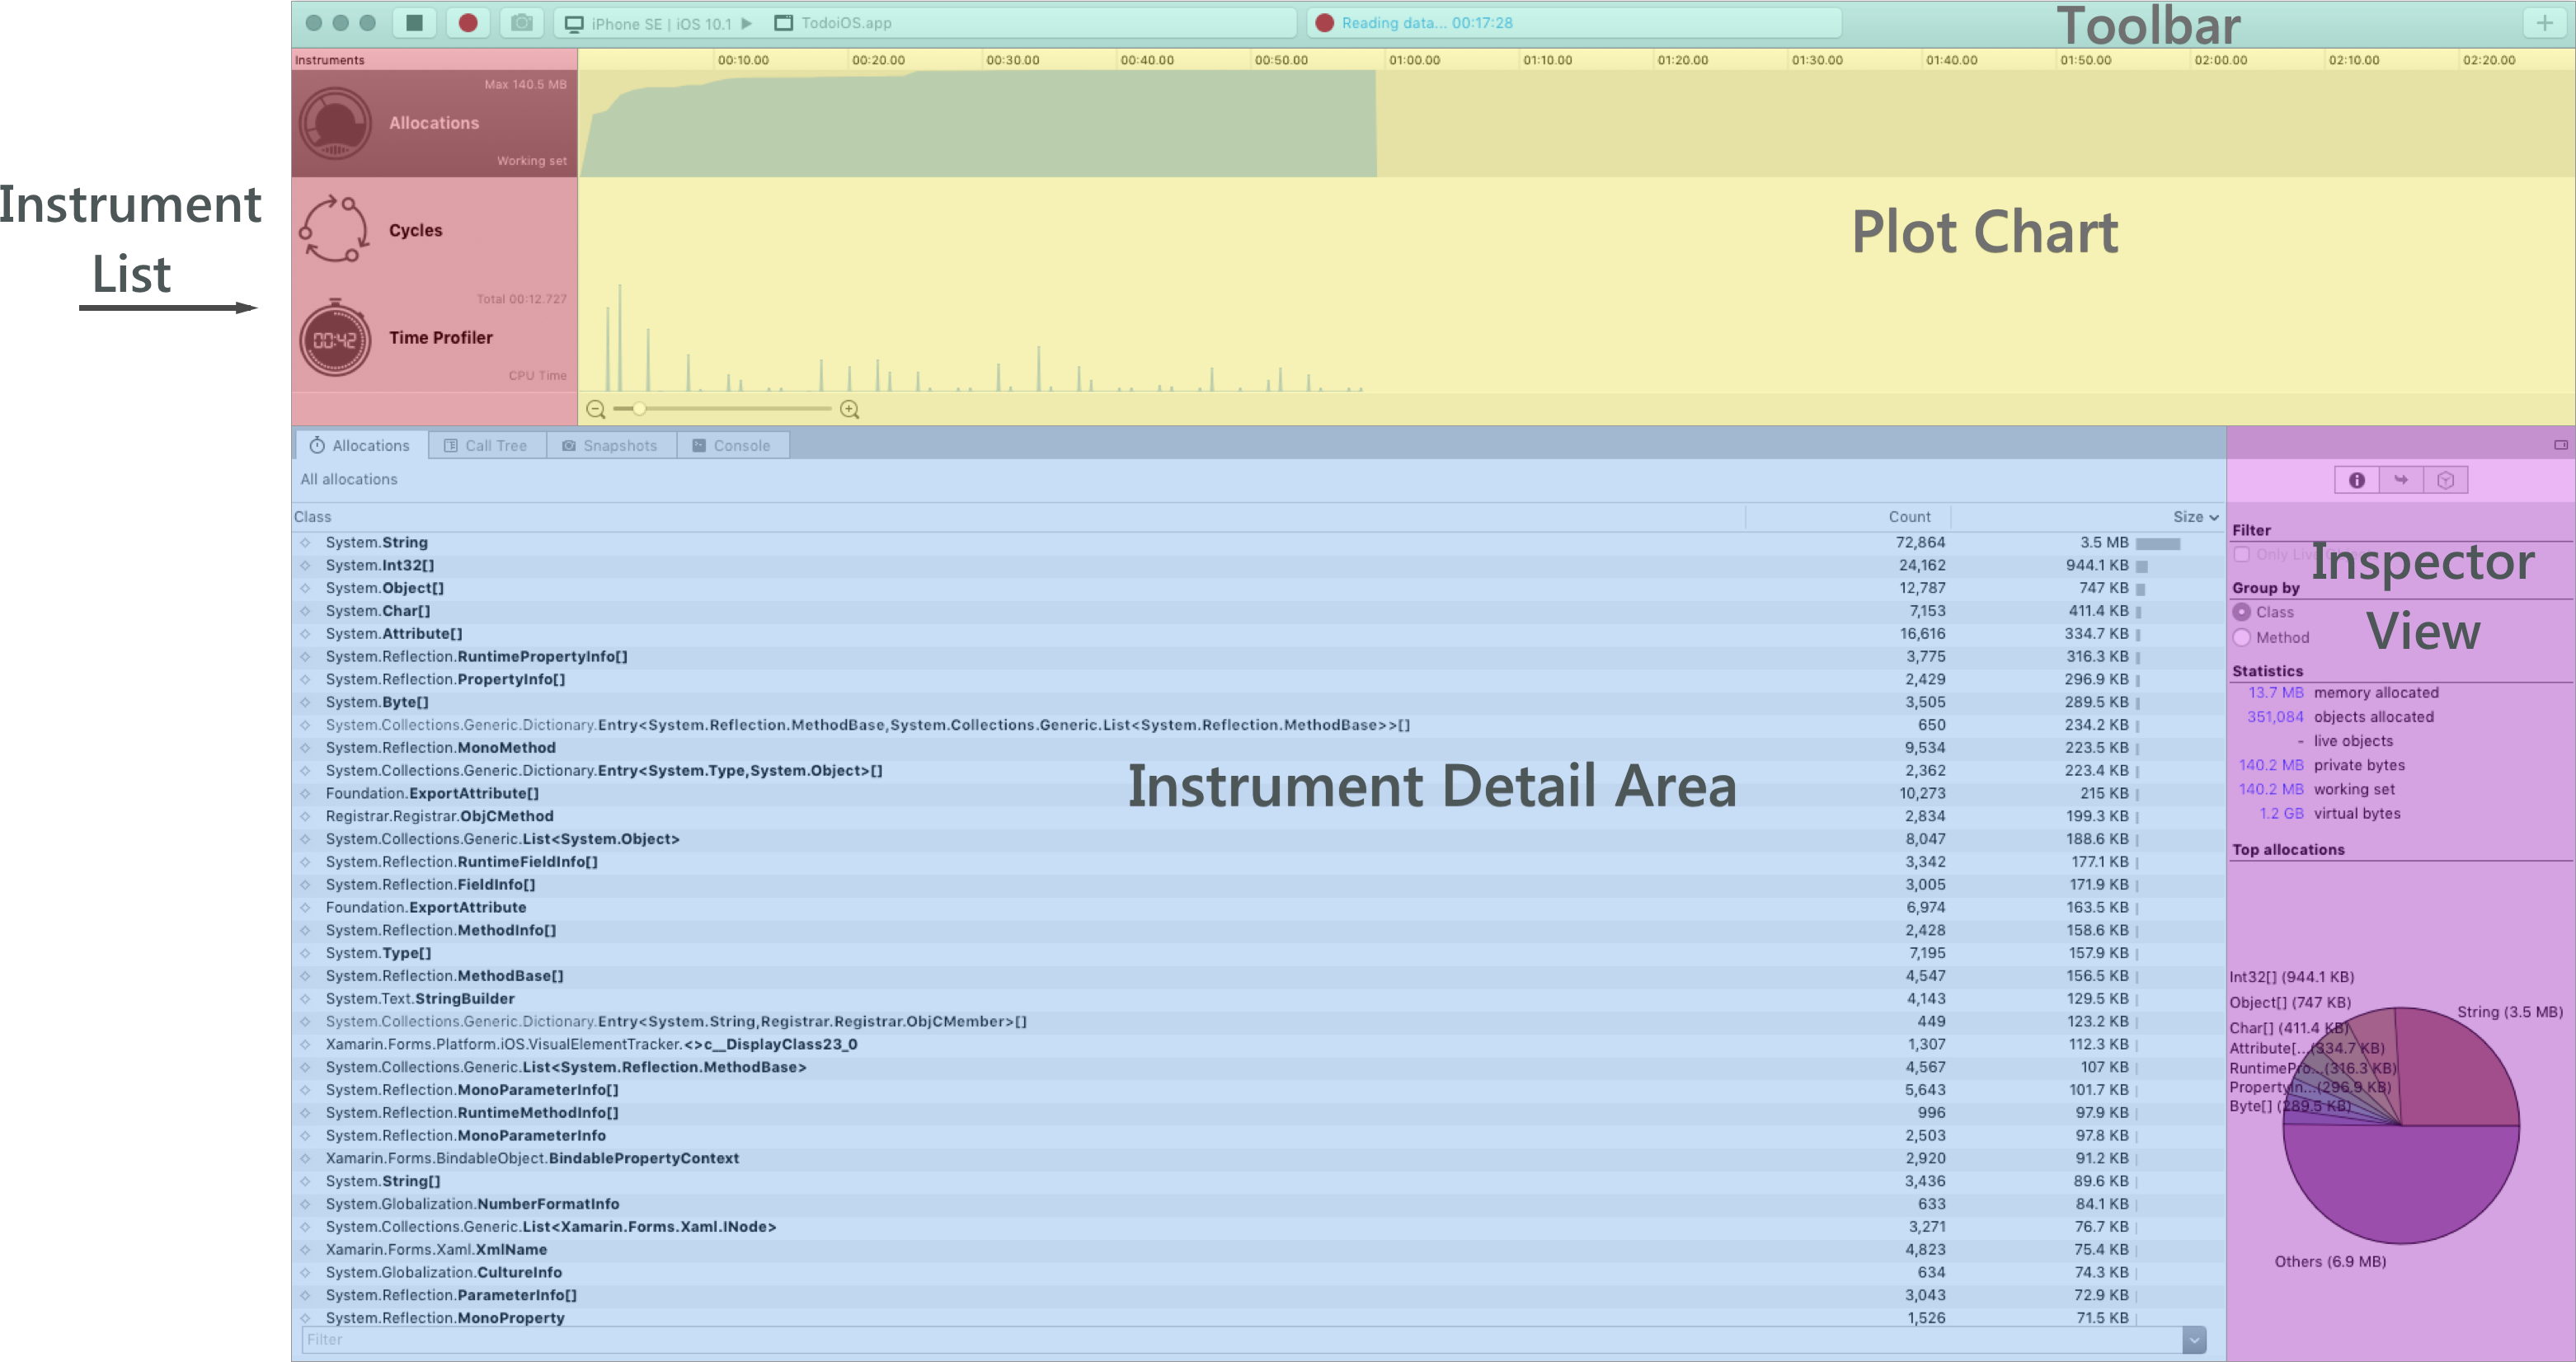The width and height of the screenshot is (2576, 1362).
Task: Click in the Filter input field
Action: point(1240,1340)
